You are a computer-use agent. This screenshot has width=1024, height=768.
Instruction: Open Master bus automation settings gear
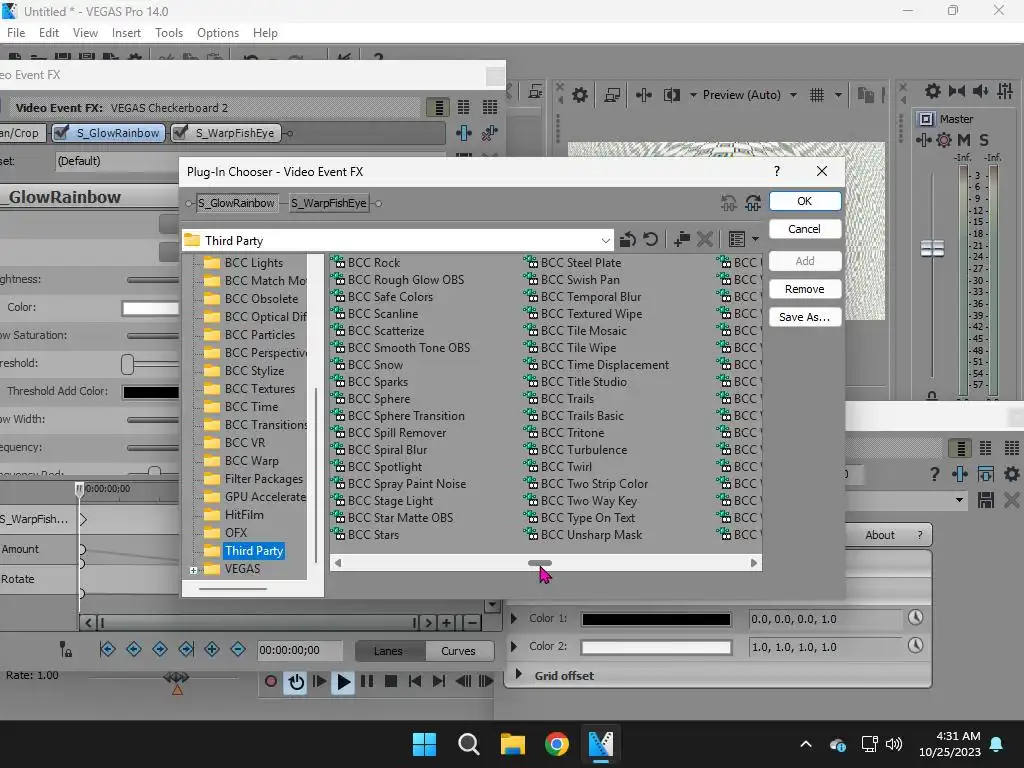coord(944,140)
